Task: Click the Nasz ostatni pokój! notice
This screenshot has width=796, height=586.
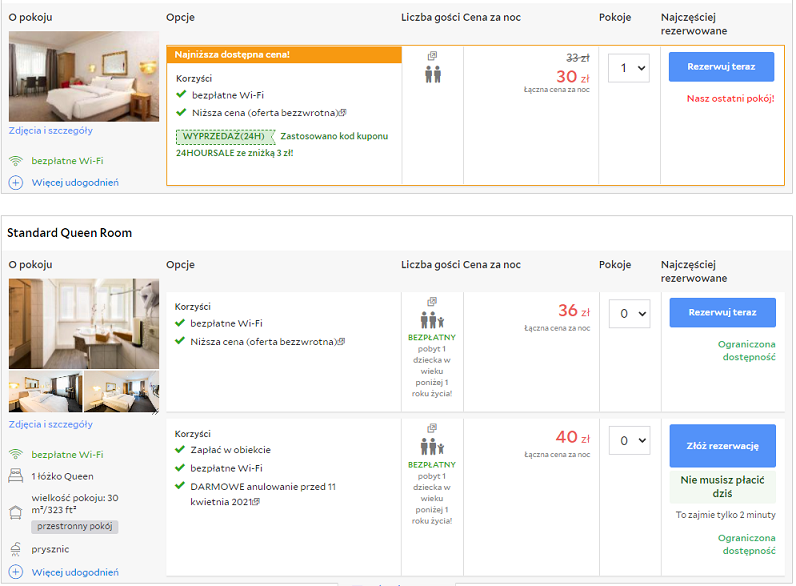Action: tap(731, 99)
